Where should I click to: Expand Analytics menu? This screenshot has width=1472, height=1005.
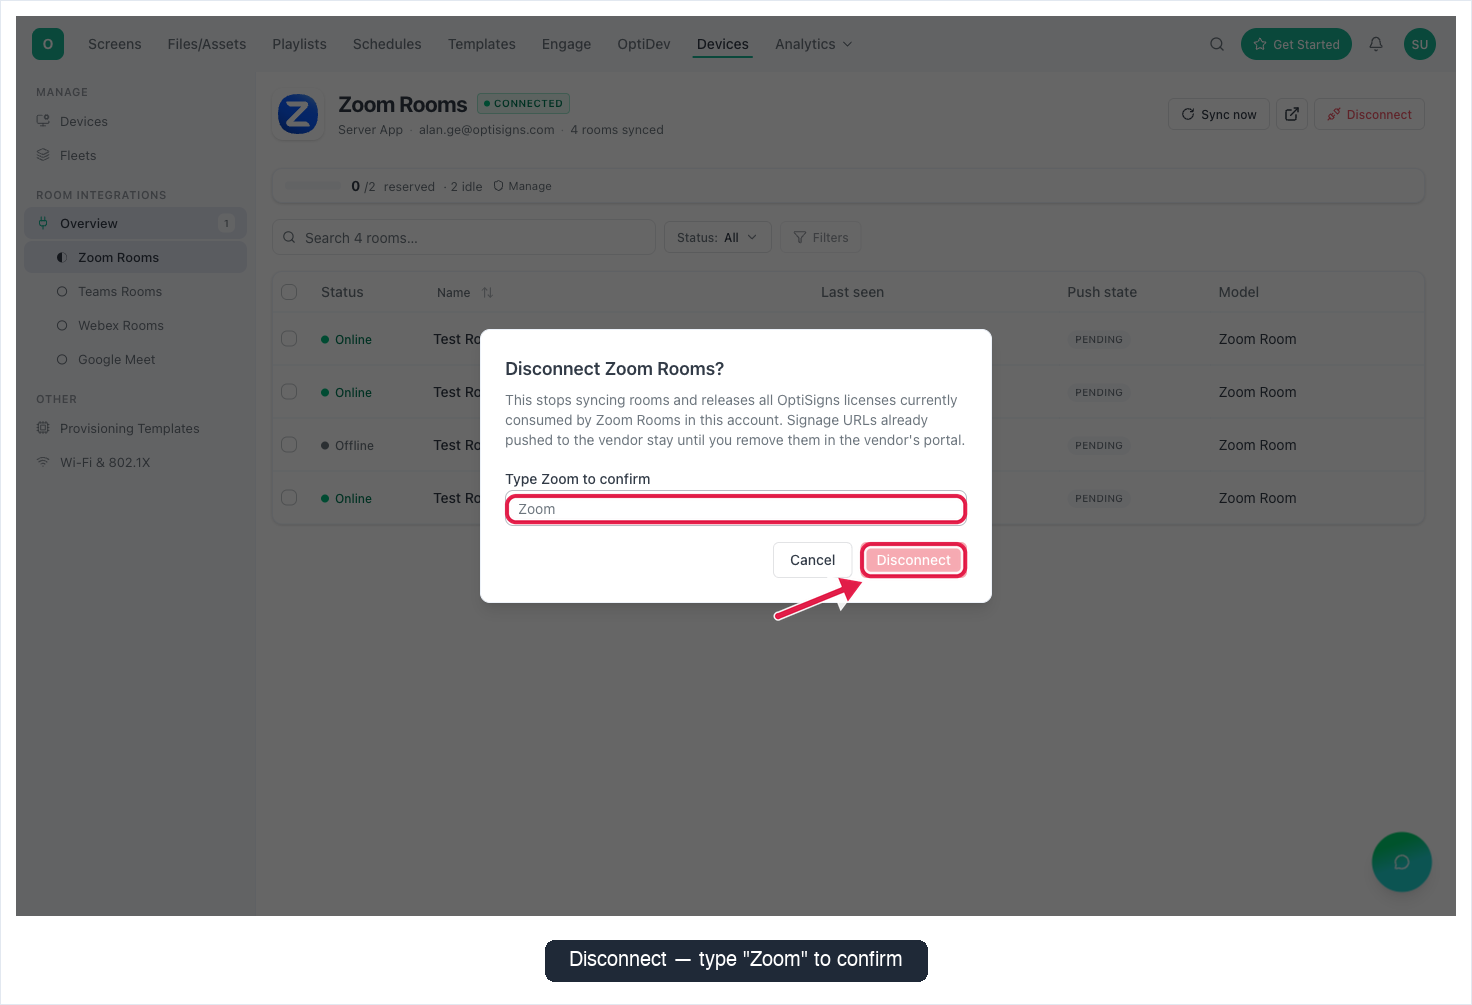coord(813,44)
